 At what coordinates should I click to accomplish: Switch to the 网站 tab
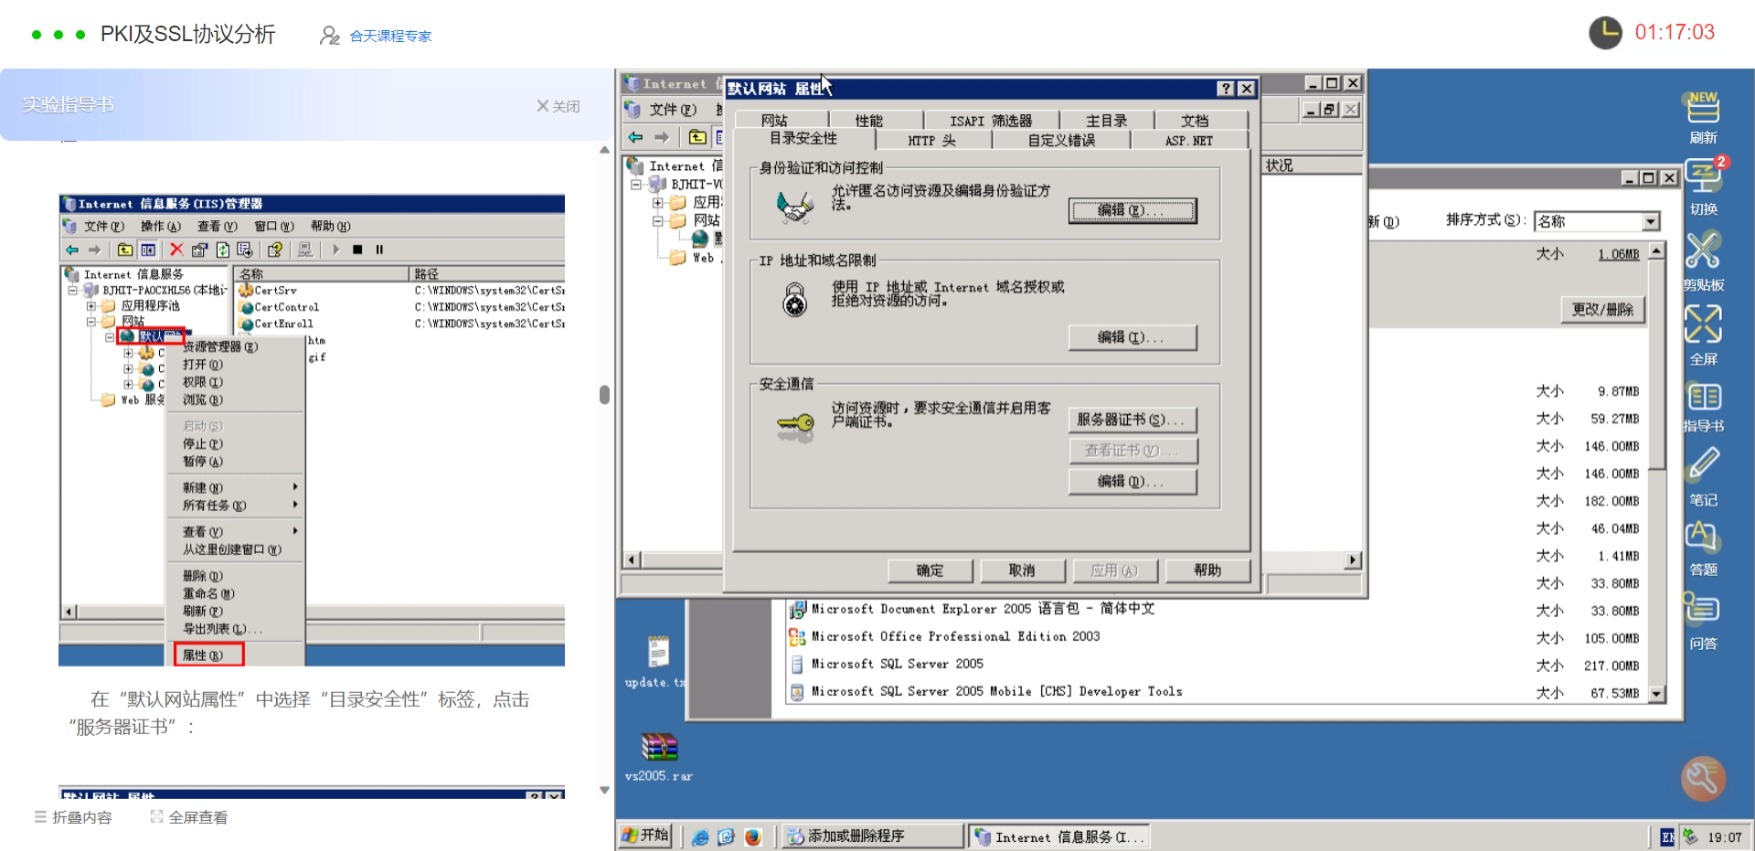[774, 120]
